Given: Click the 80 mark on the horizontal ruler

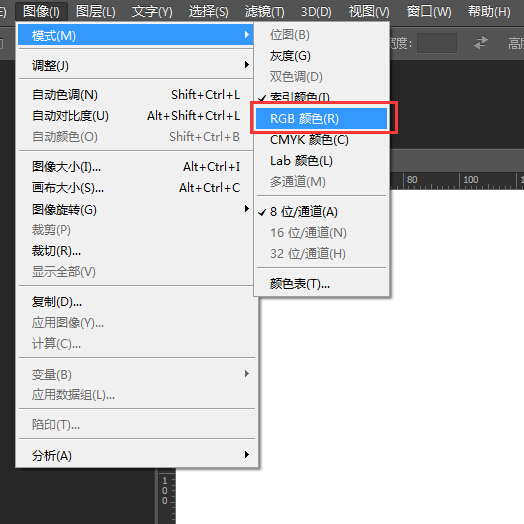Looking at the screenshot, I should [412, 180].
